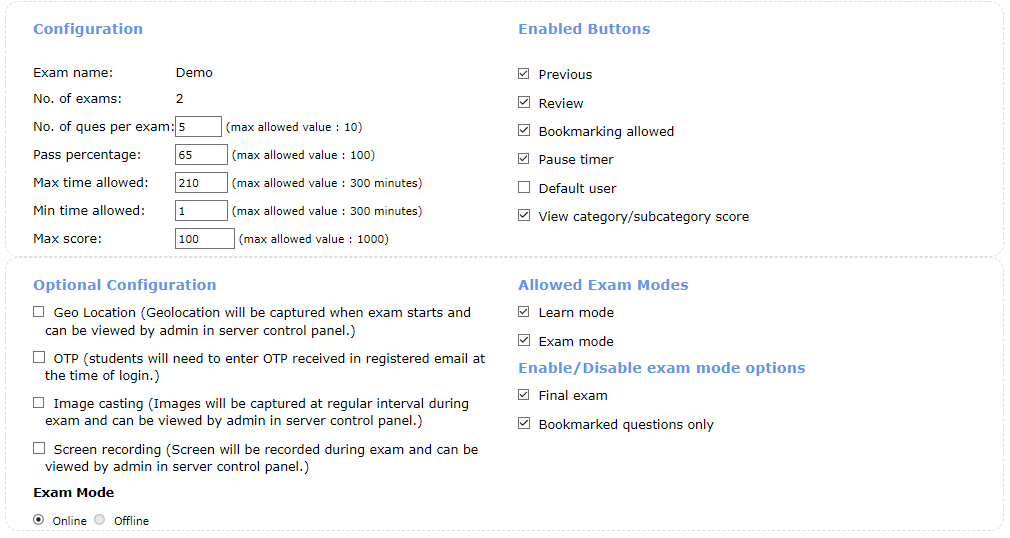This screenshot has width=1010, height=538.
Task: Toggle the Exam mode checkbox
Action: [x=524, y=340]
